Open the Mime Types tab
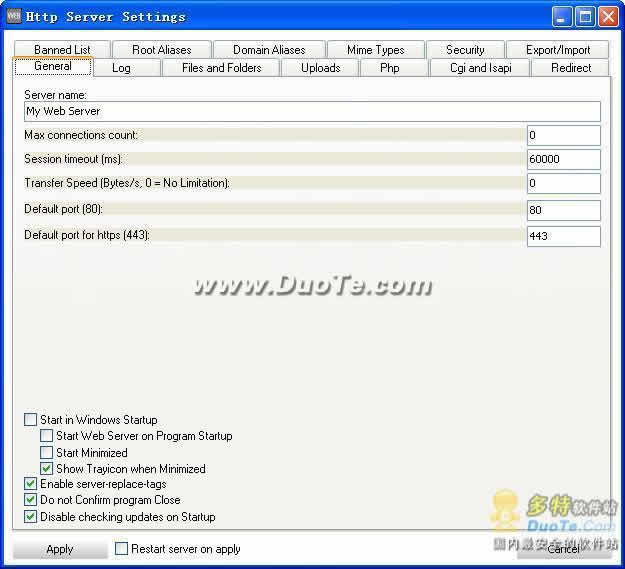Image resolution: width=625 pixels, height=569 pixels. [x=375, y=49]
